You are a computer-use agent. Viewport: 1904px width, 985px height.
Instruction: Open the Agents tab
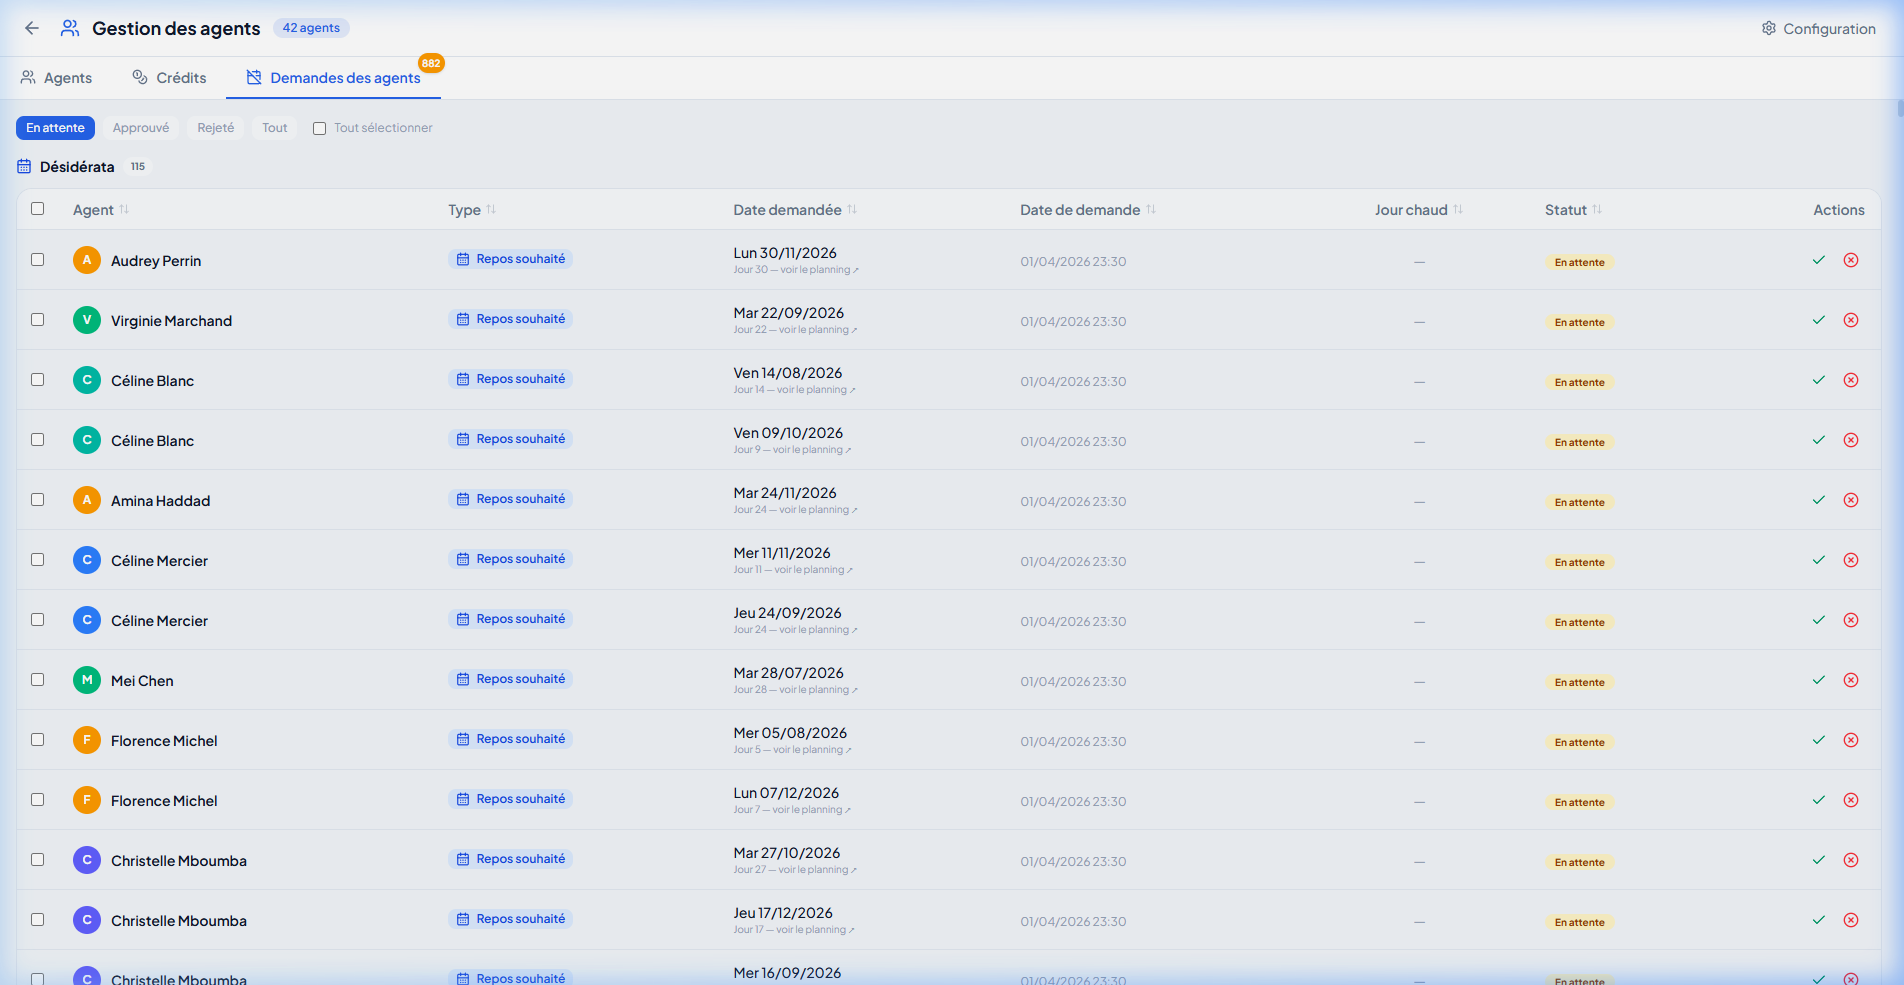[56, 78]
